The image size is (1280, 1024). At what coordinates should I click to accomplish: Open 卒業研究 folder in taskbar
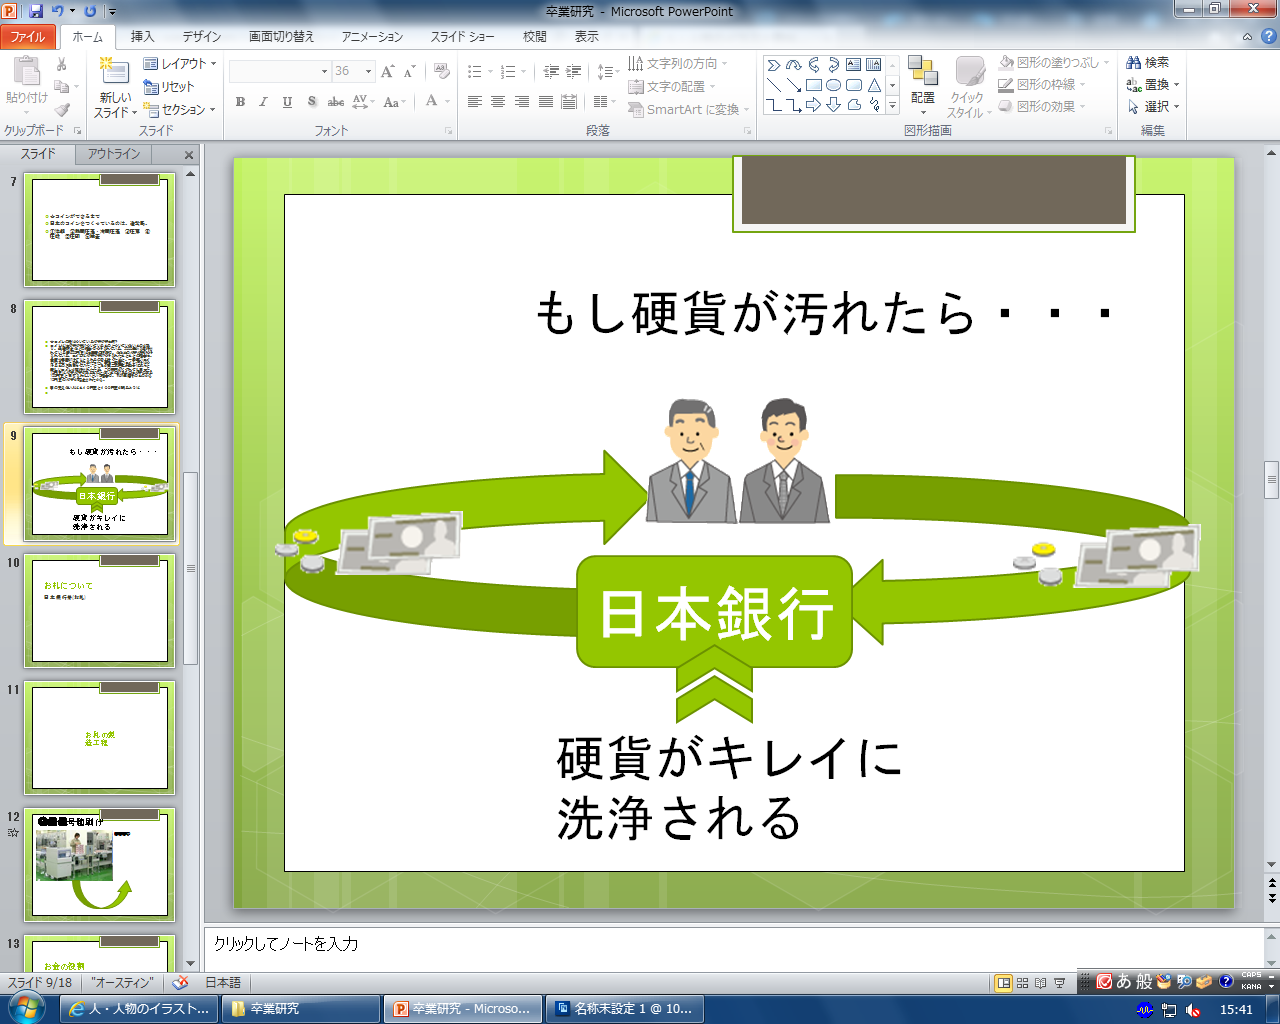click(x=301, y=1009)
